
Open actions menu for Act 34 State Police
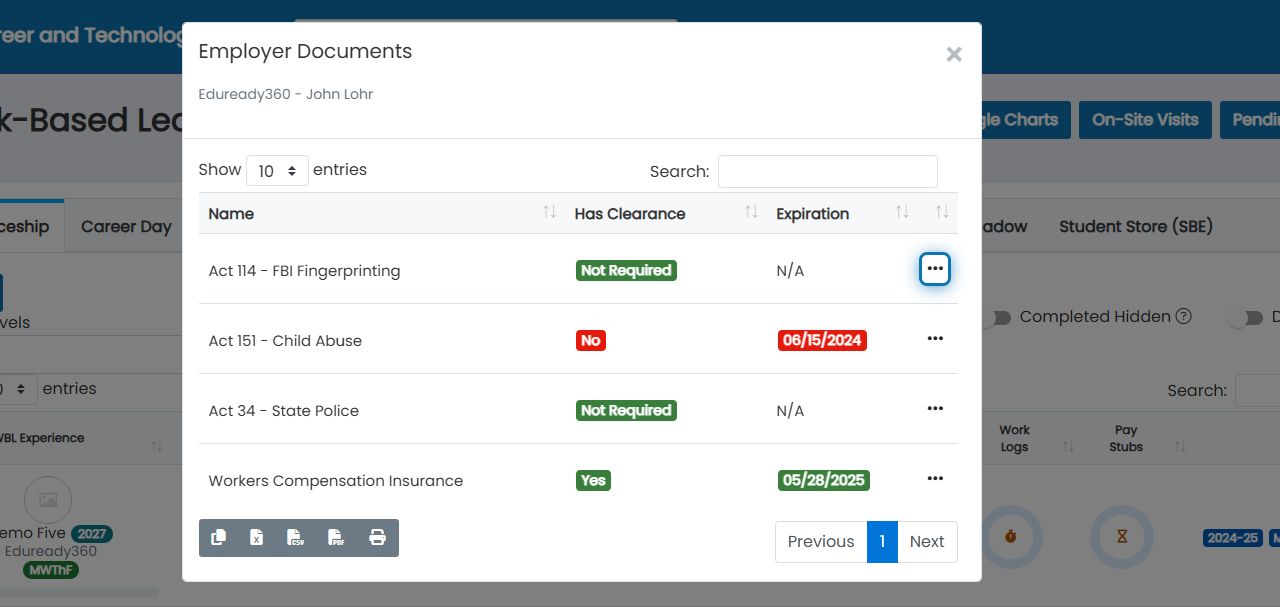(x=935, y=409)
